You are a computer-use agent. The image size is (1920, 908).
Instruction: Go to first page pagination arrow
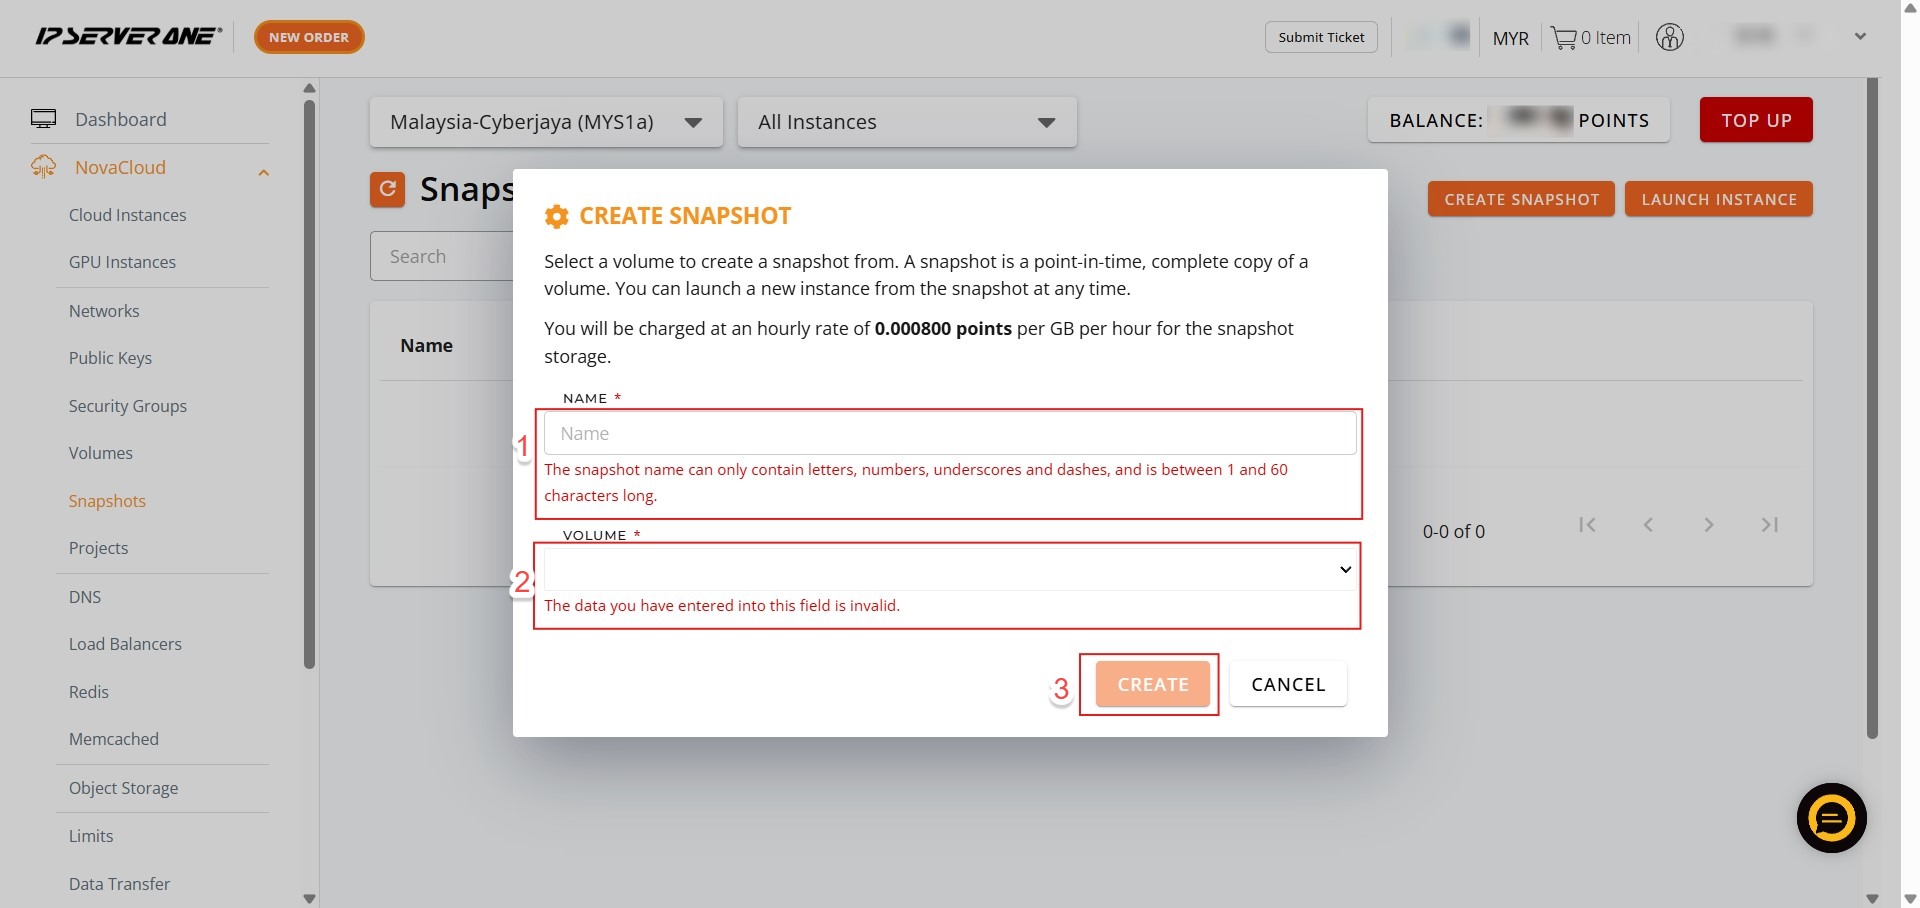point(1587,525)
